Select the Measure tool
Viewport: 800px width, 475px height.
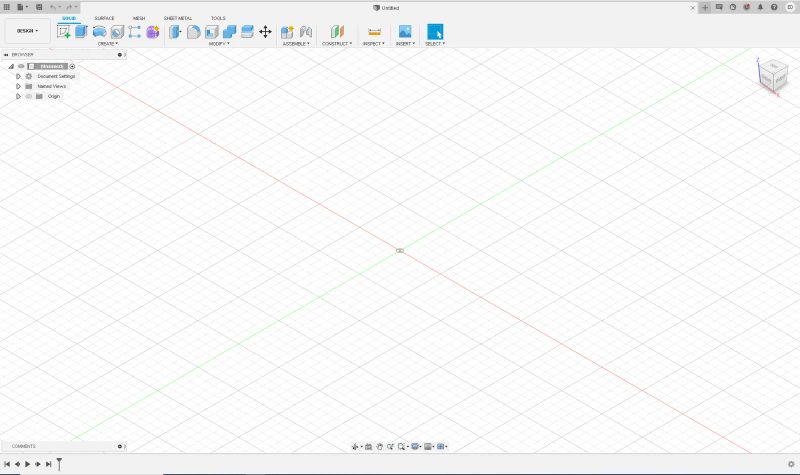(374, 32)
